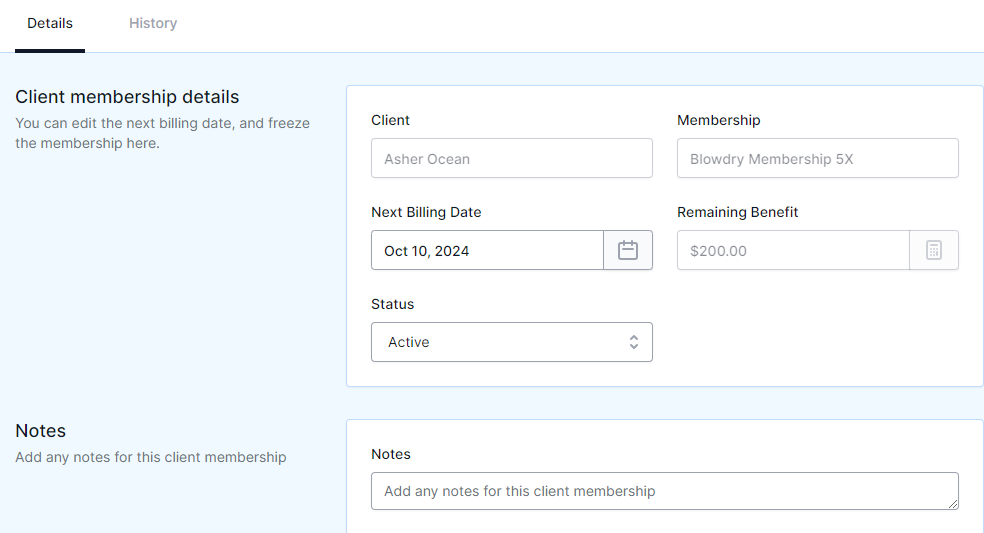Switch to the History tab
The height and width of the screenshot is (533, 984).
(x=153, y=24)
